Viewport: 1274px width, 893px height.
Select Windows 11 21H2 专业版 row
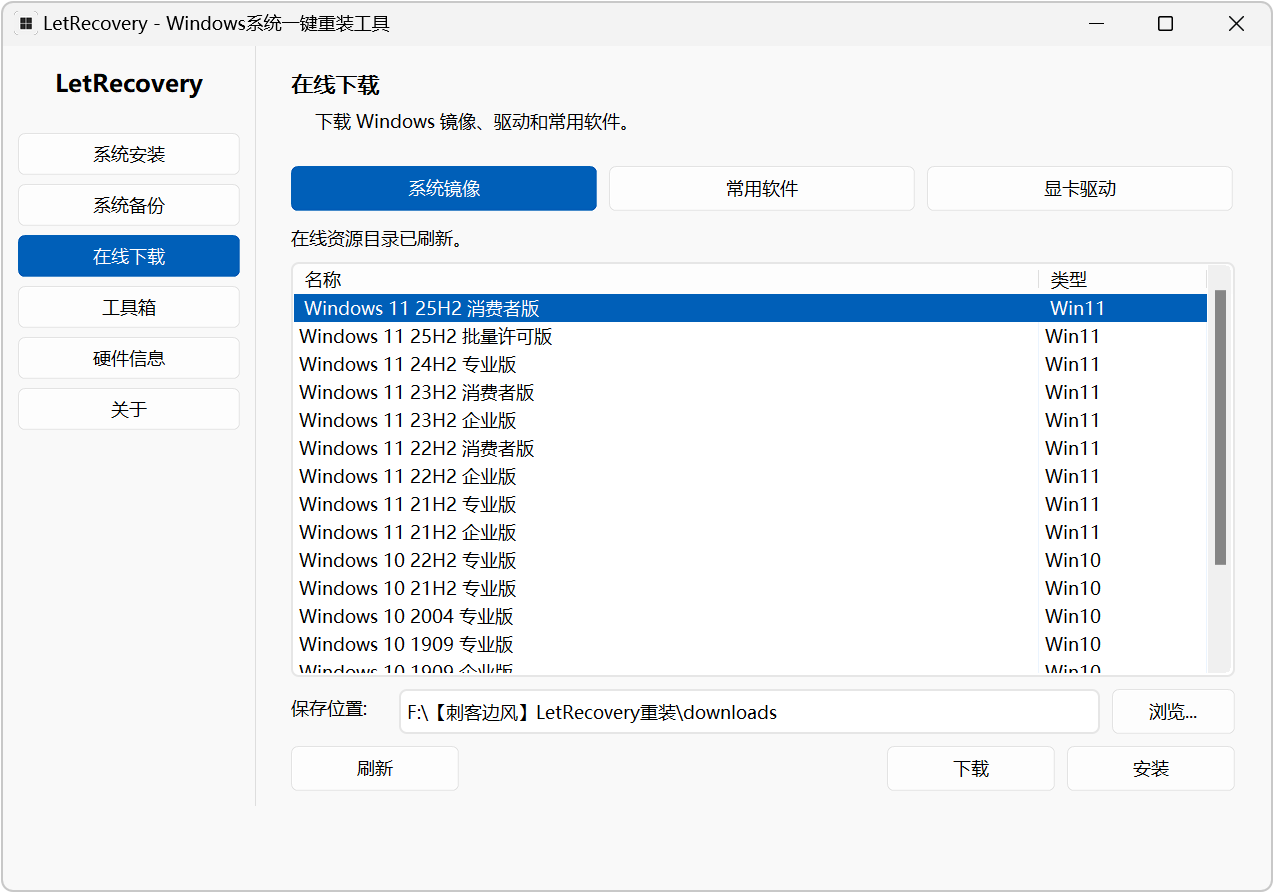point(750,504)
